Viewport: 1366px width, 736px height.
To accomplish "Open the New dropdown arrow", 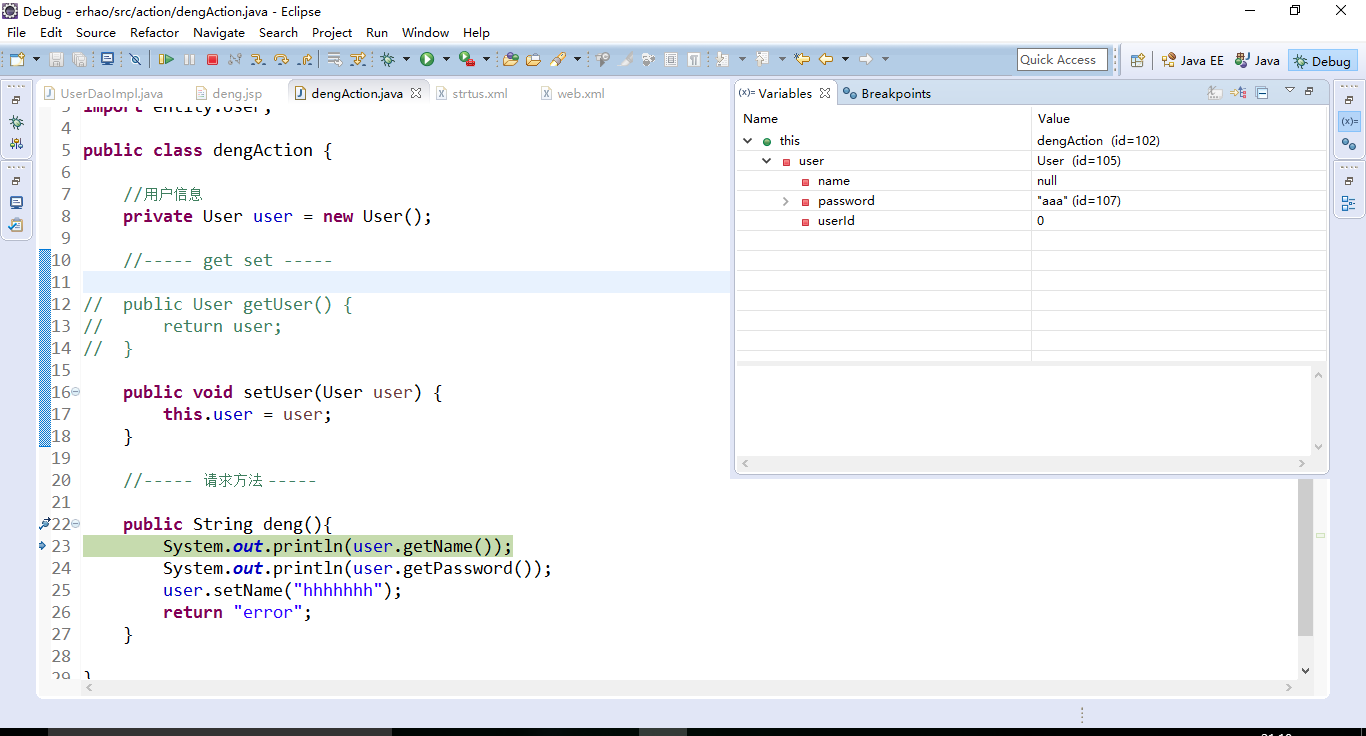I will [37, 60].
